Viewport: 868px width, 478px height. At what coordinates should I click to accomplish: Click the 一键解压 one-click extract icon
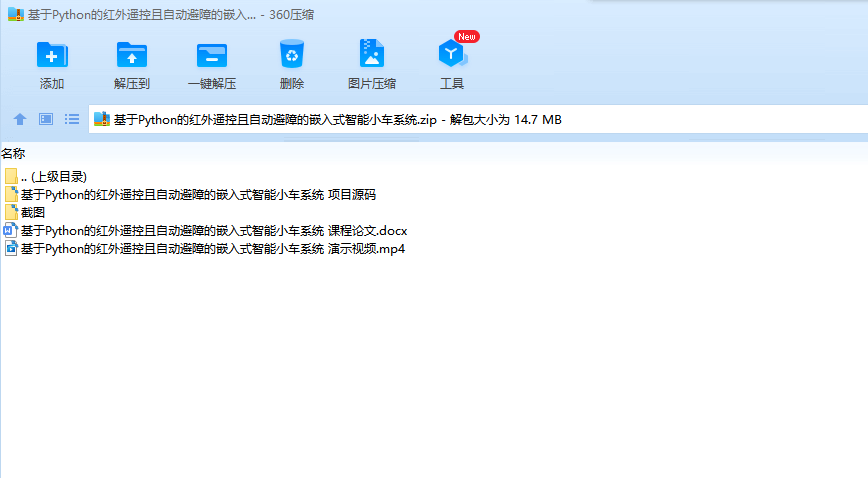tap(212, 55)
